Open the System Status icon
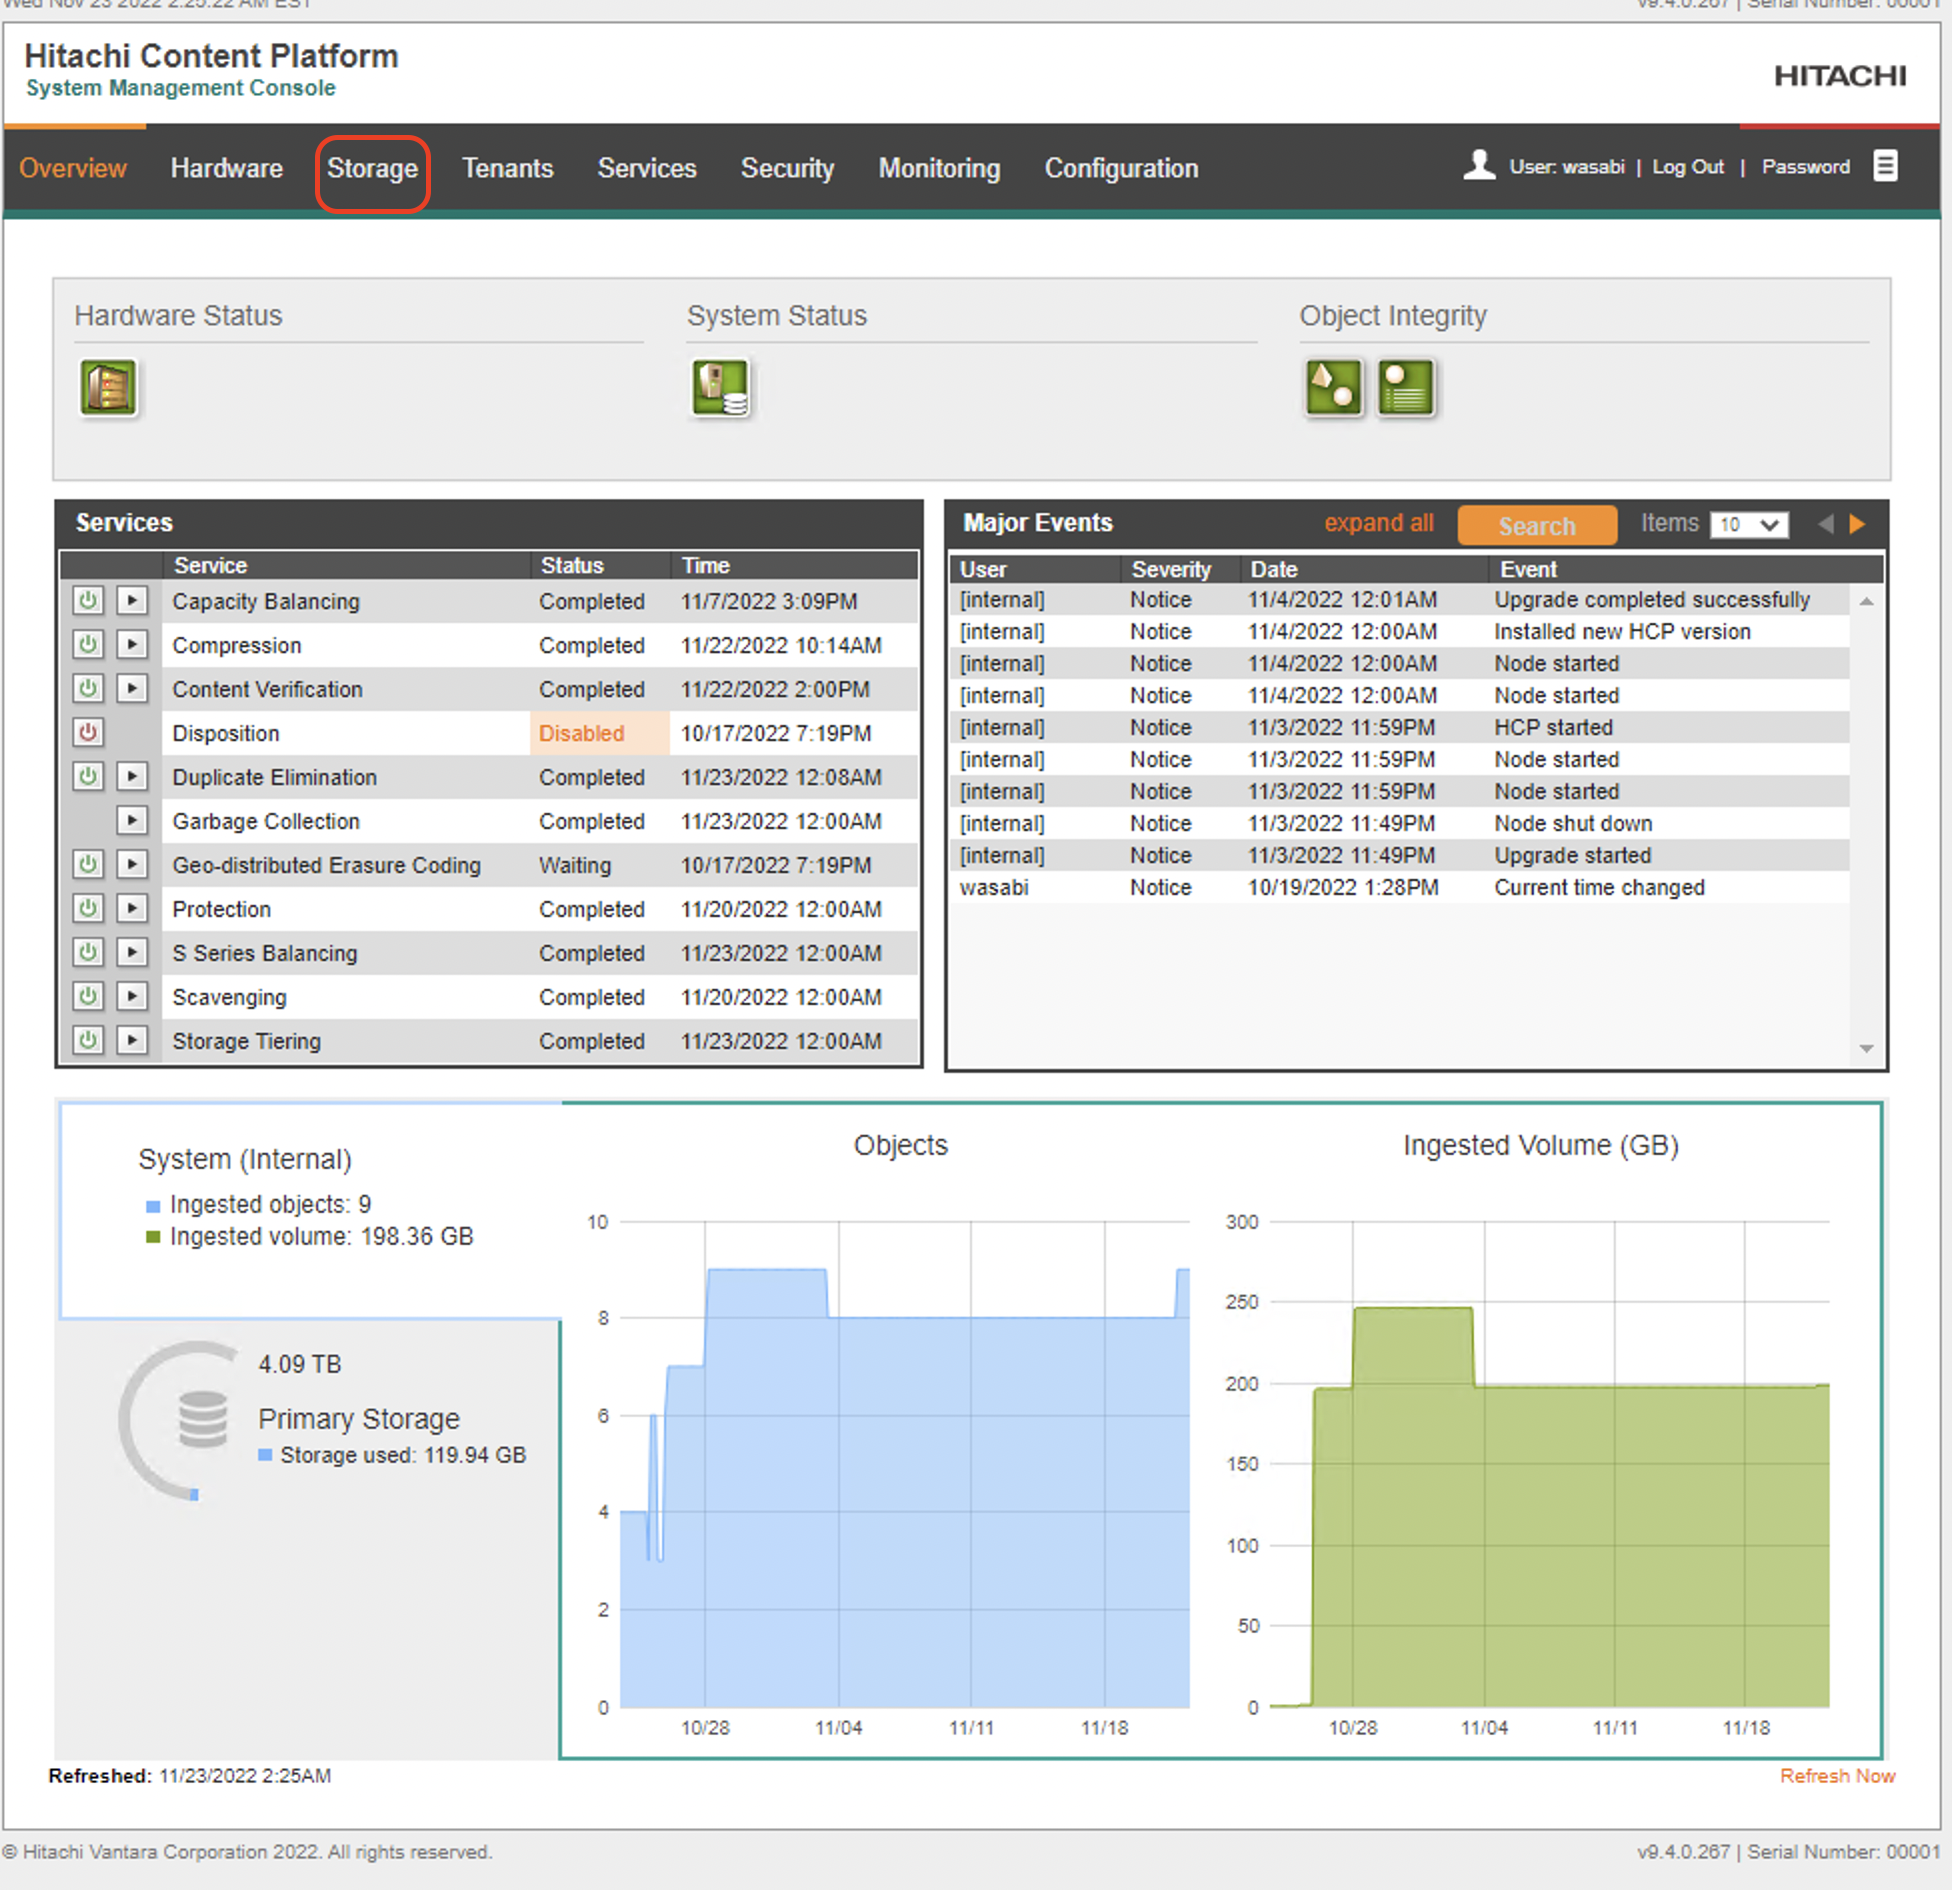 720,388
